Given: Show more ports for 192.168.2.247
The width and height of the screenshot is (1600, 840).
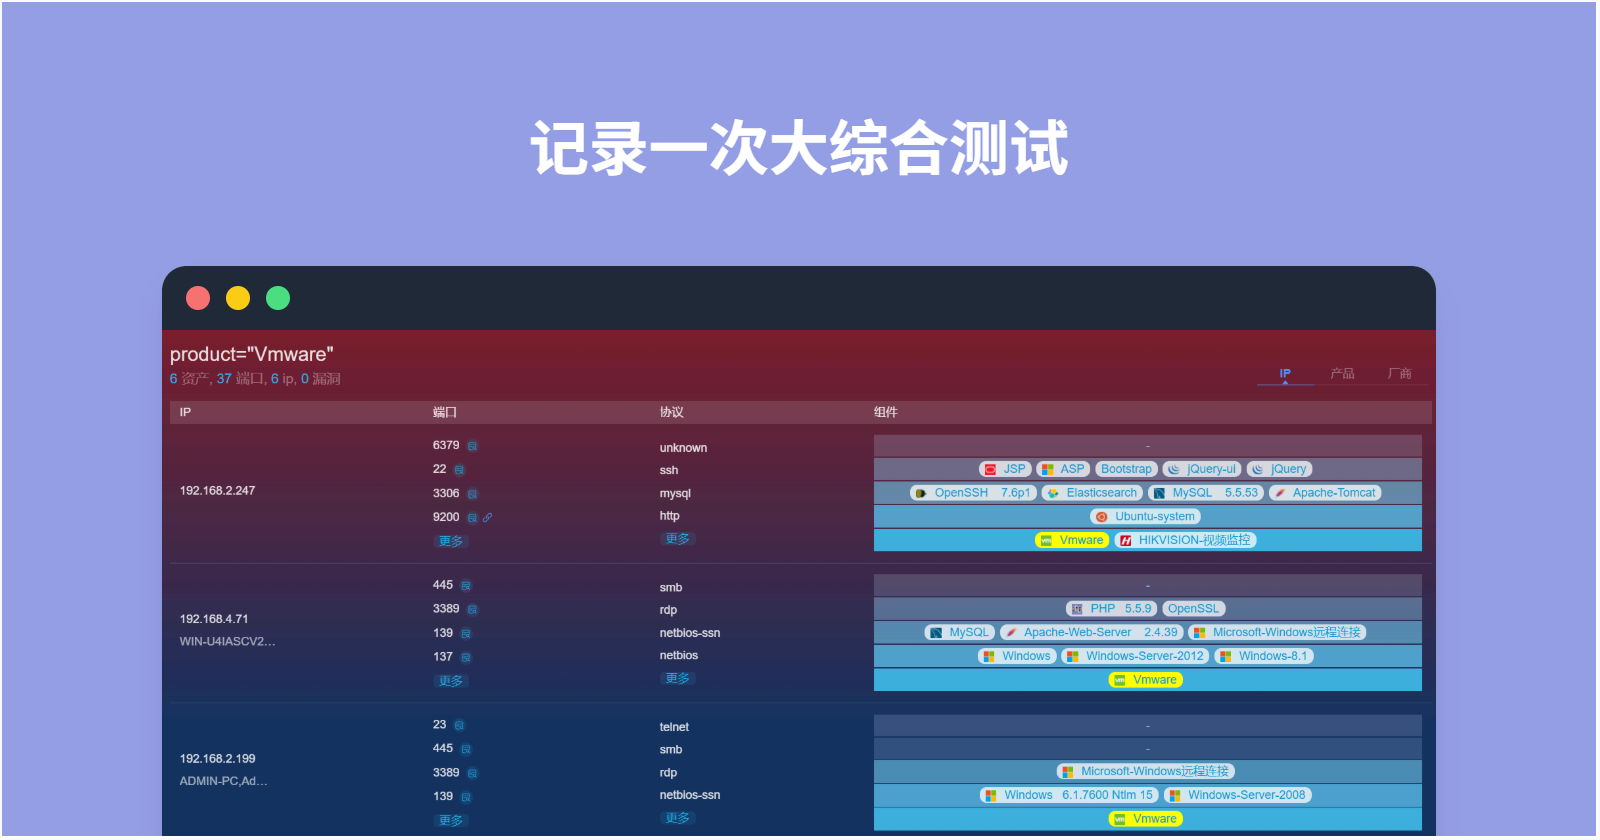Looking at the screenshot, I should click(x=451, y=541).
